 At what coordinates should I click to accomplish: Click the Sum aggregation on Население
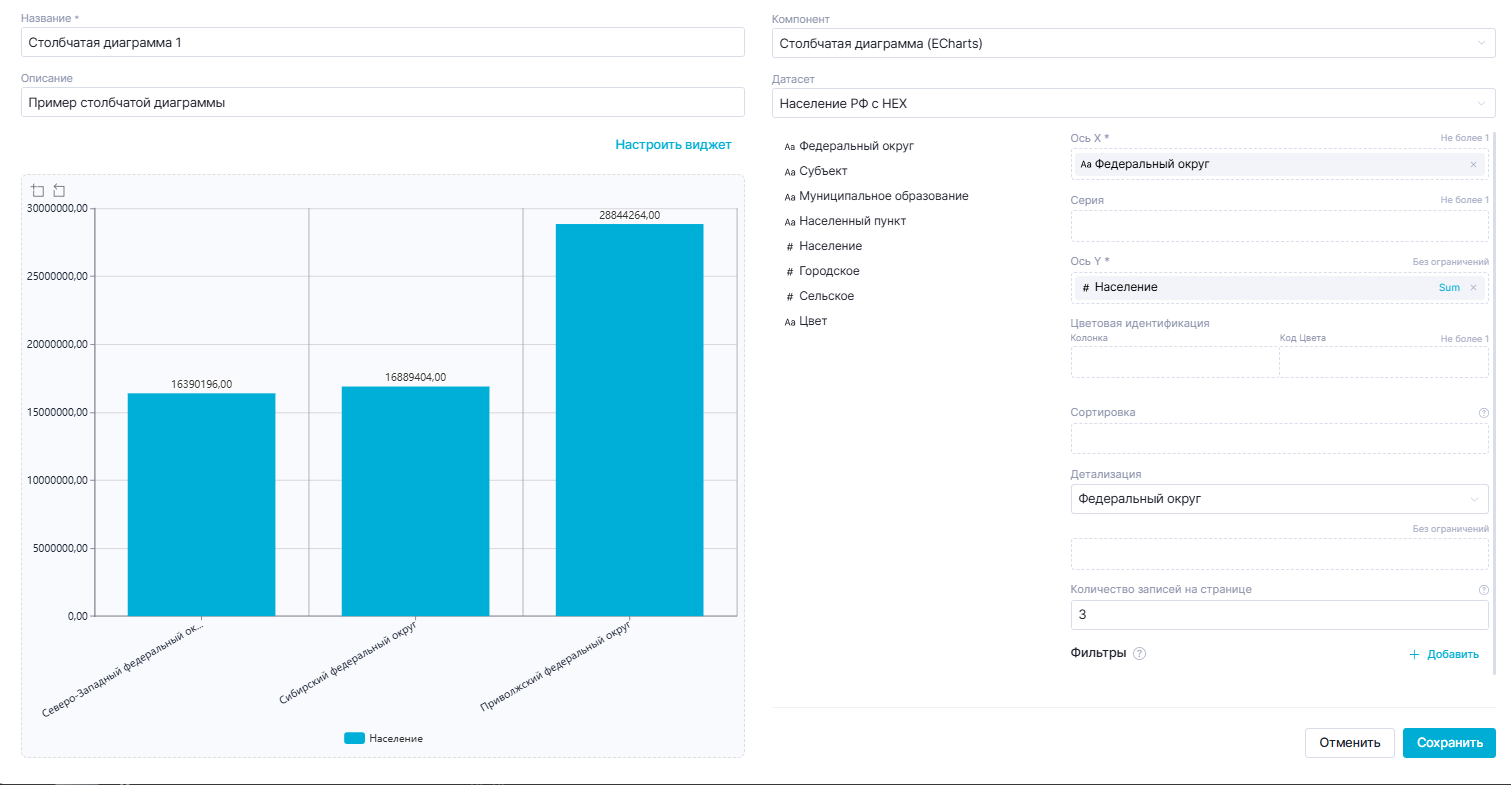1449,287
